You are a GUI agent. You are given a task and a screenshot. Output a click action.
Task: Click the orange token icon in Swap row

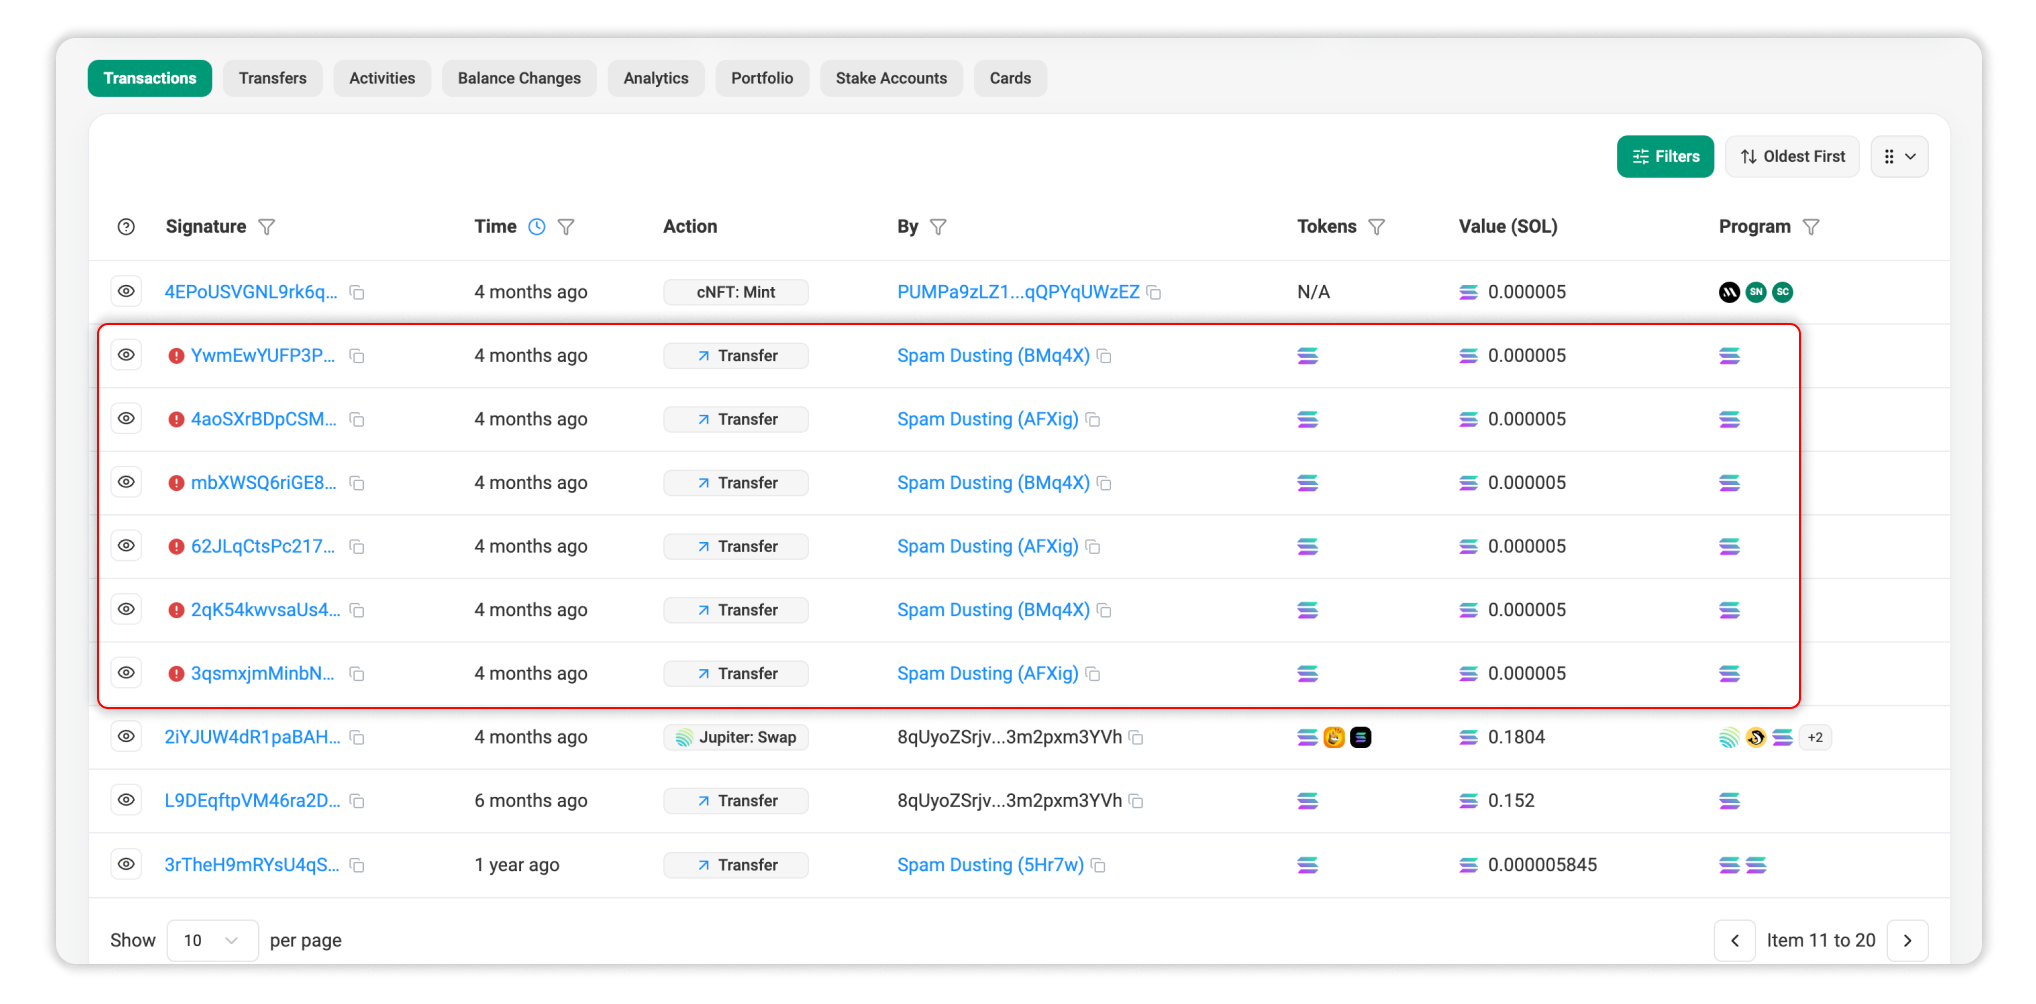pyautogui.click(x=1334, y=738)
